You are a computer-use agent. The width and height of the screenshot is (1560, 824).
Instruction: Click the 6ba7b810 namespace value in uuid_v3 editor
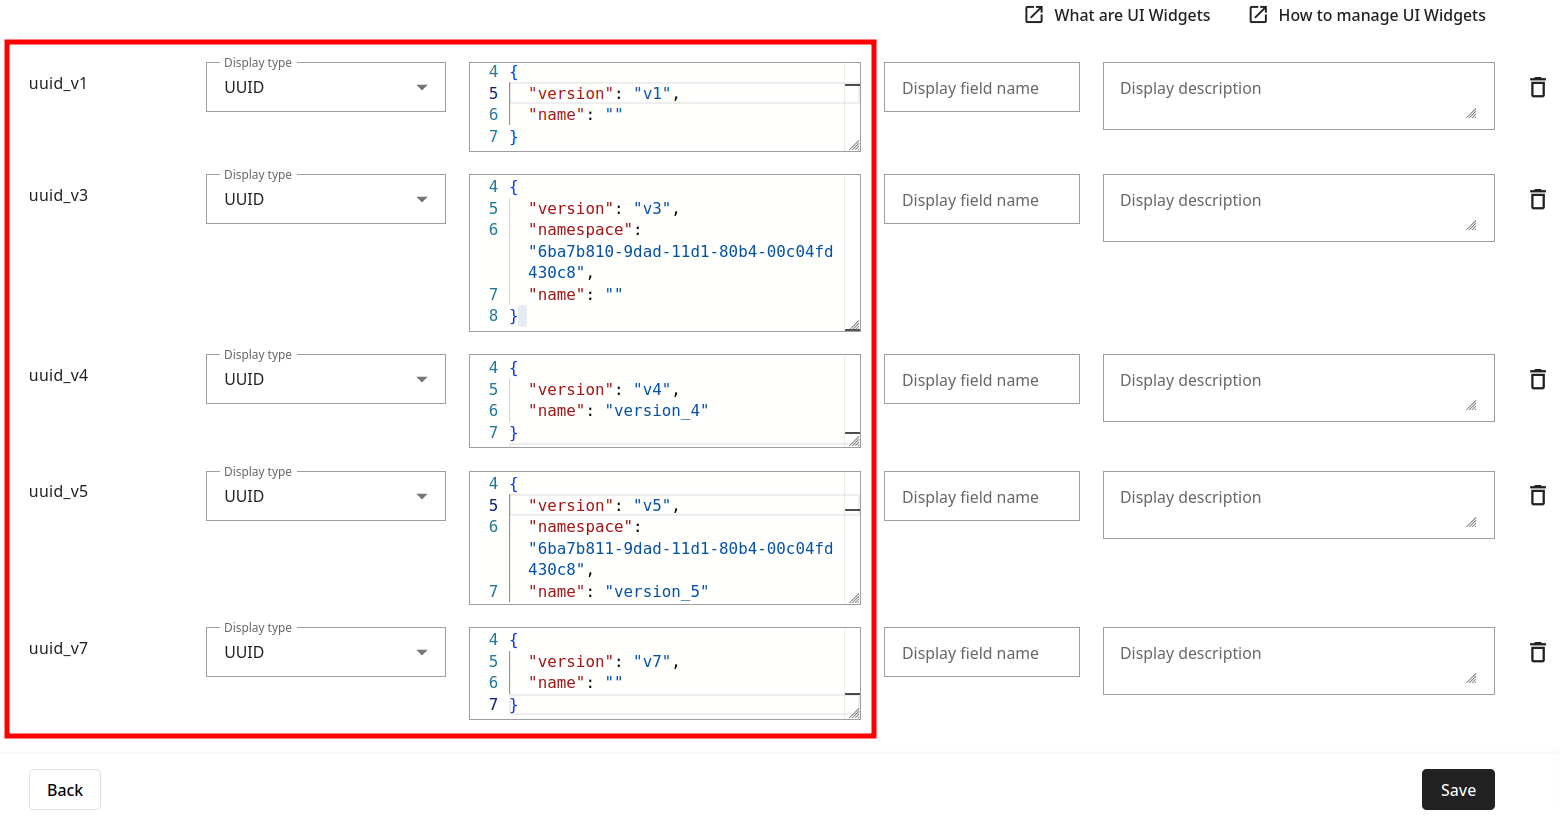(x=680, y=262)
